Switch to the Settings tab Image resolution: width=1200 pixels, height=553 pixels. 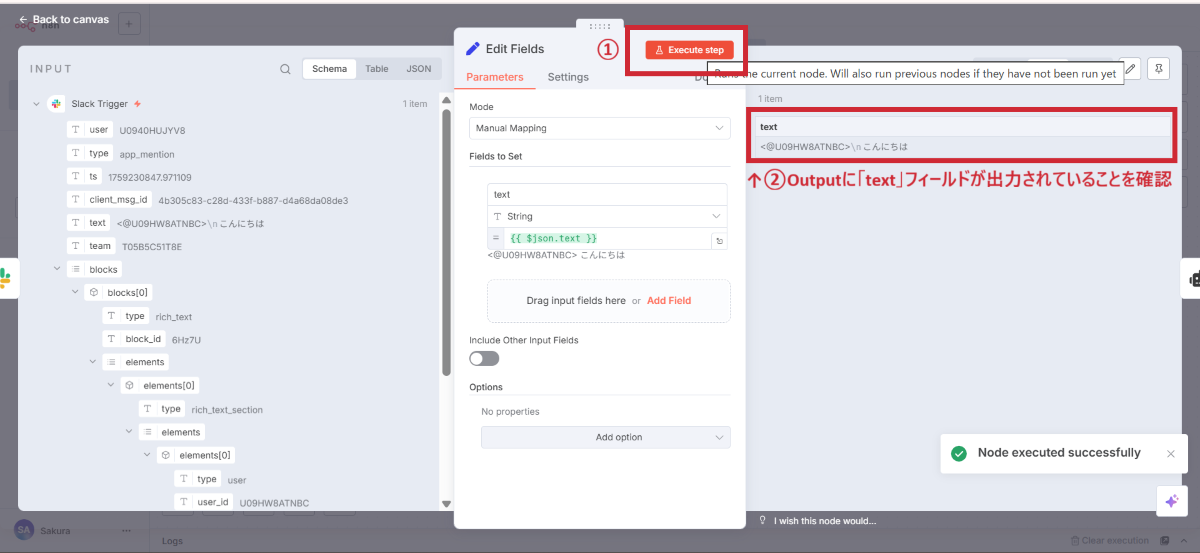[x=568, y=77]
